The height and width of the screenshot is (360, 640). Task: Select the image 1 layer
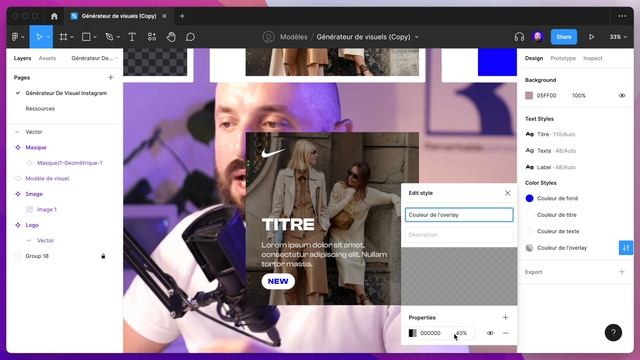[47, 209]
